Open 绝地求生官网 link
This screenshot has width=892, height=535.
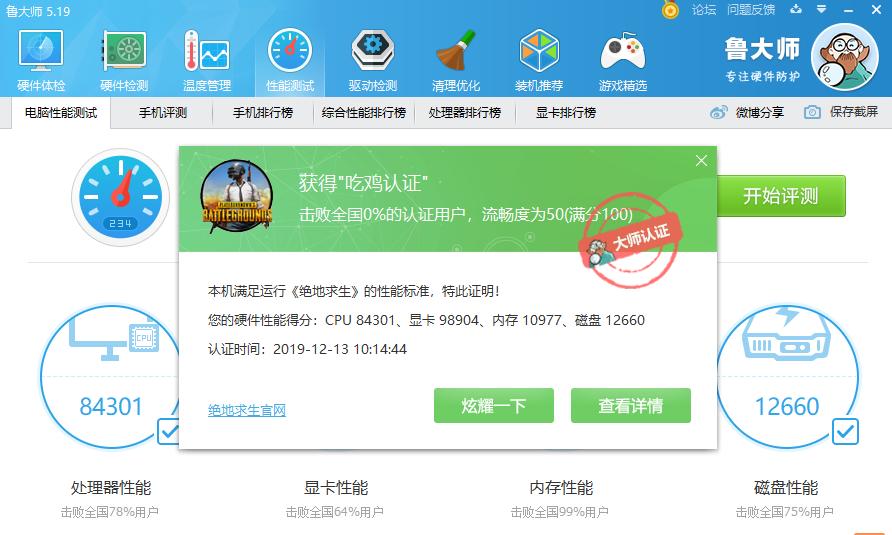click(247, 410)
